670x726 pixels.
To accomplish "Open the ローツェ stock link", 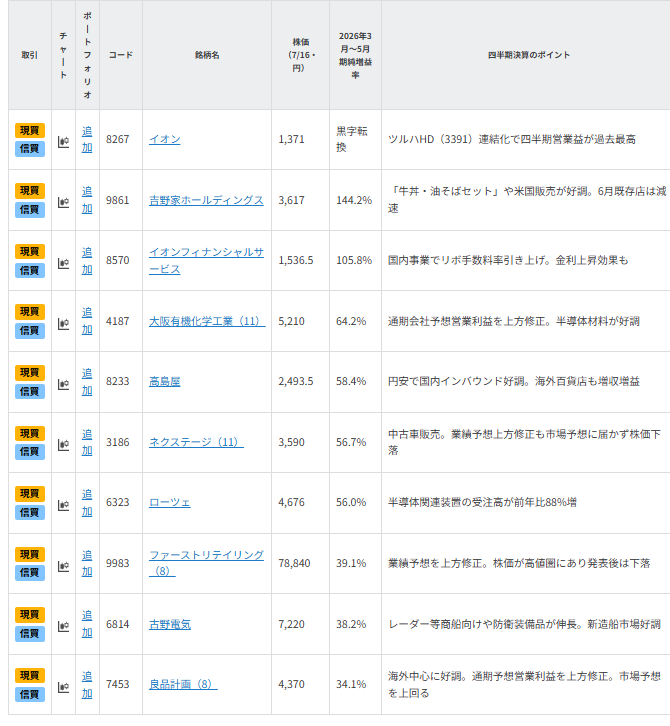I will point(170,502).
